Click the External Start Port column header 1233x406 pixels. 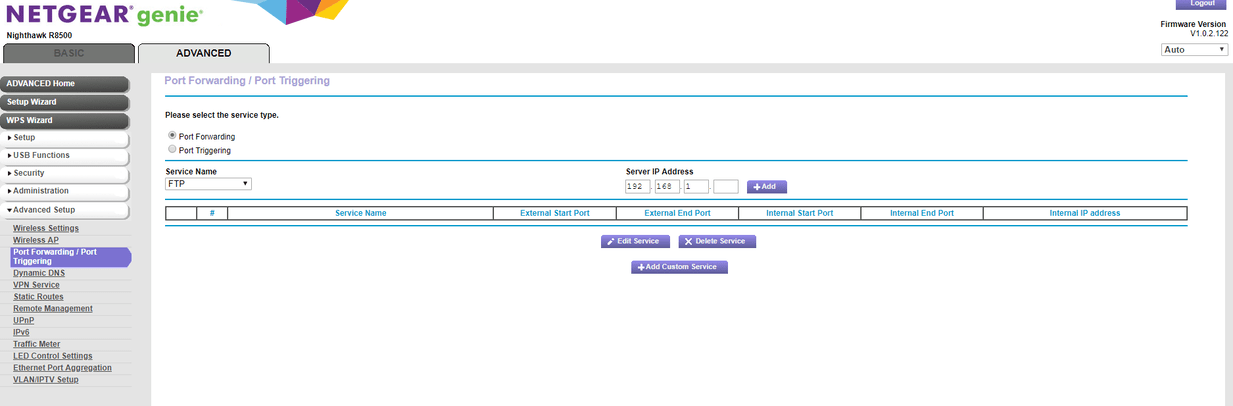[x=555, y=213]
